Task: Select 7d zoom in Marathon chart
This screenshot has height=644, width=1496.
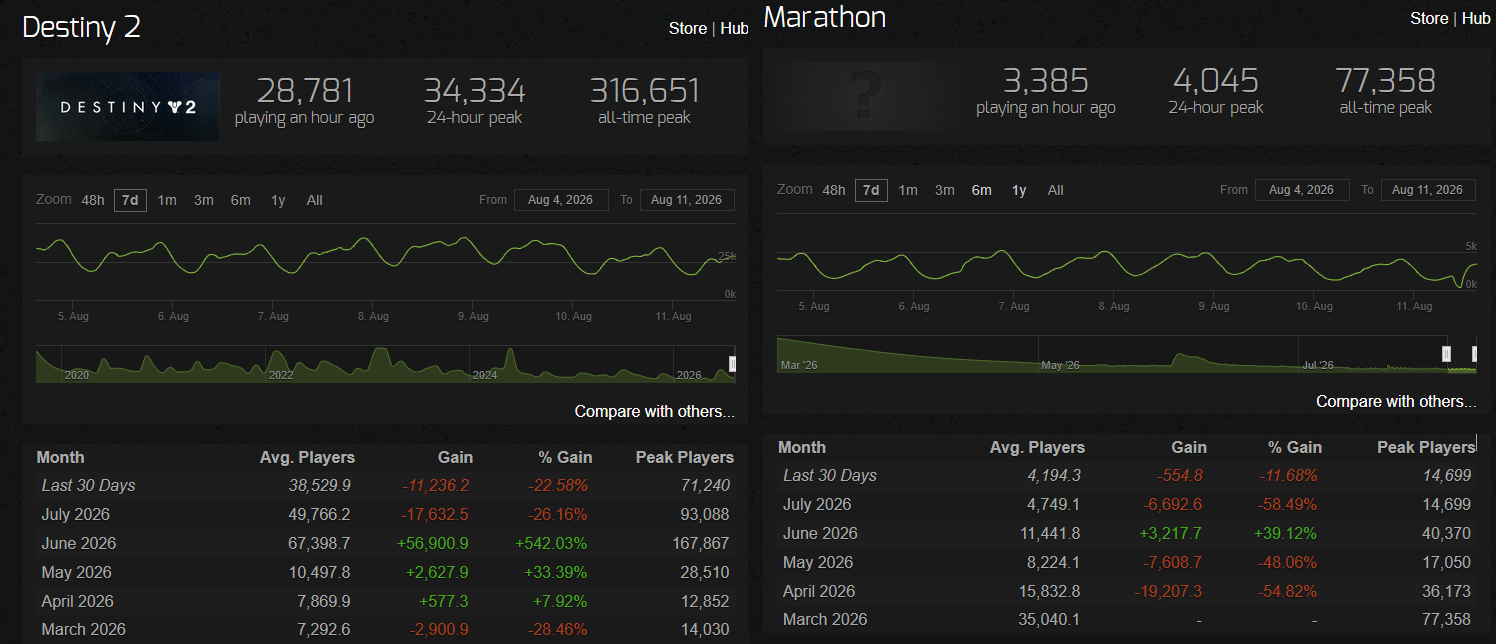Action: [871, 190]
